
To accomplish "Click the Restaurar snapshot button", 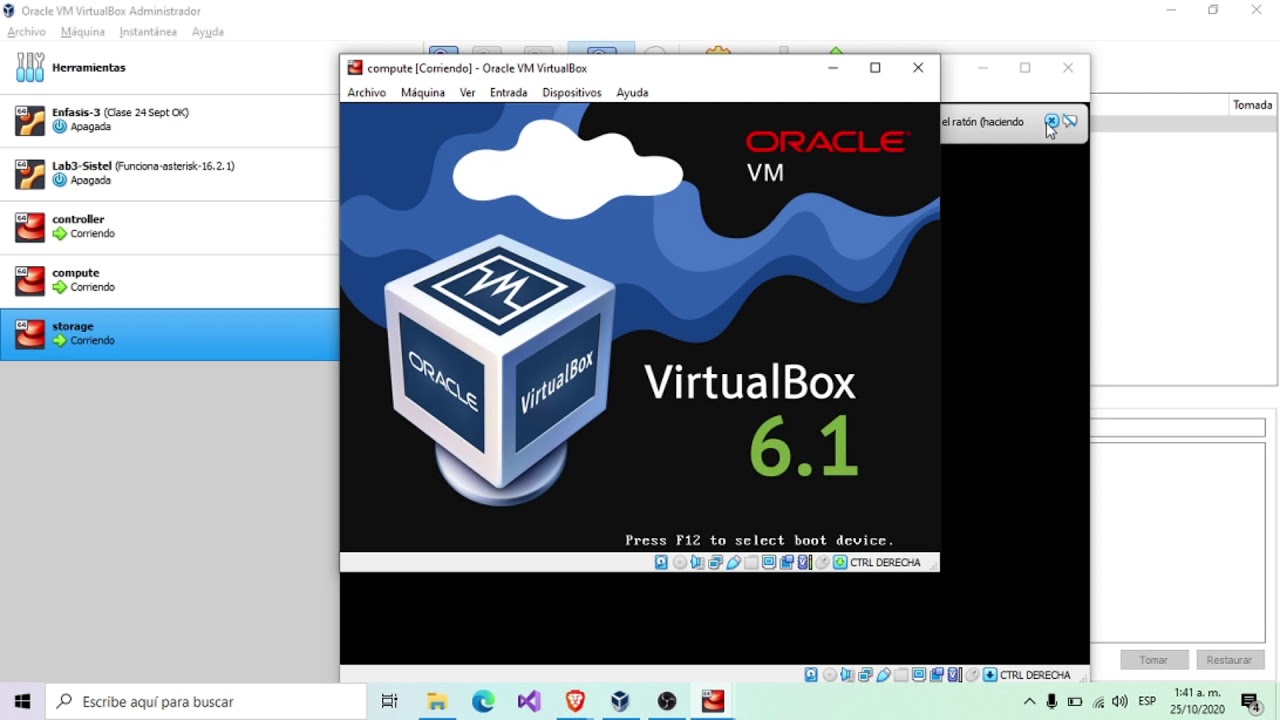I will tap(1229, 660).
